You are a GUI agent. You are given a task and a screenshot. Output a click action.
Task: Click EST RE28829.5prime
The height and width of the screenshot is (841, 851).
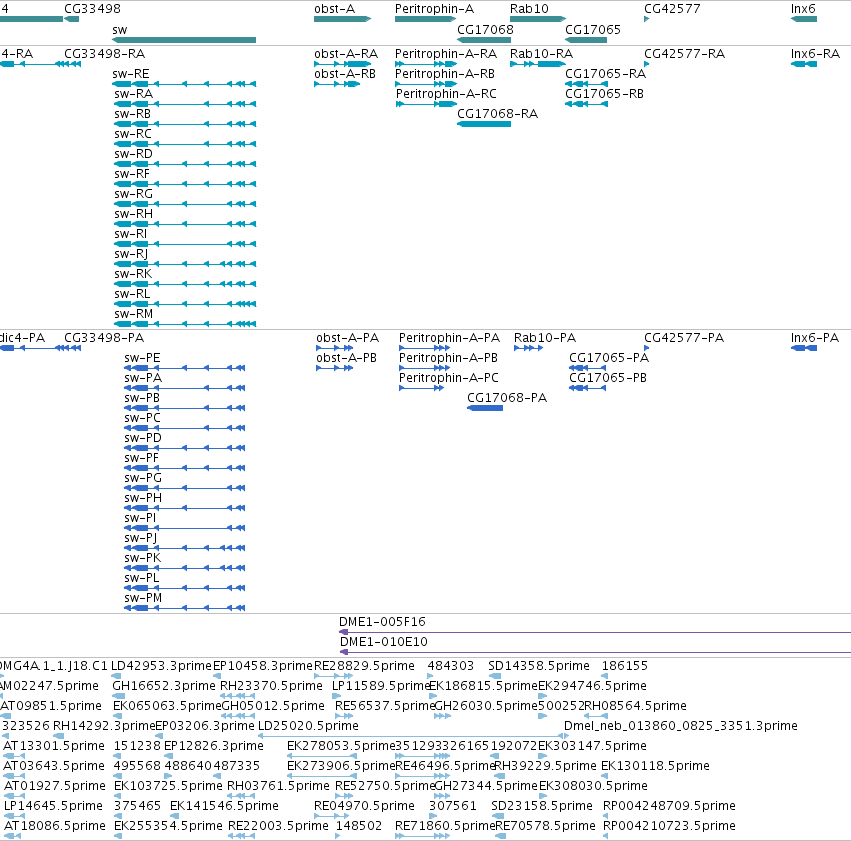click(x=334, y=676)
